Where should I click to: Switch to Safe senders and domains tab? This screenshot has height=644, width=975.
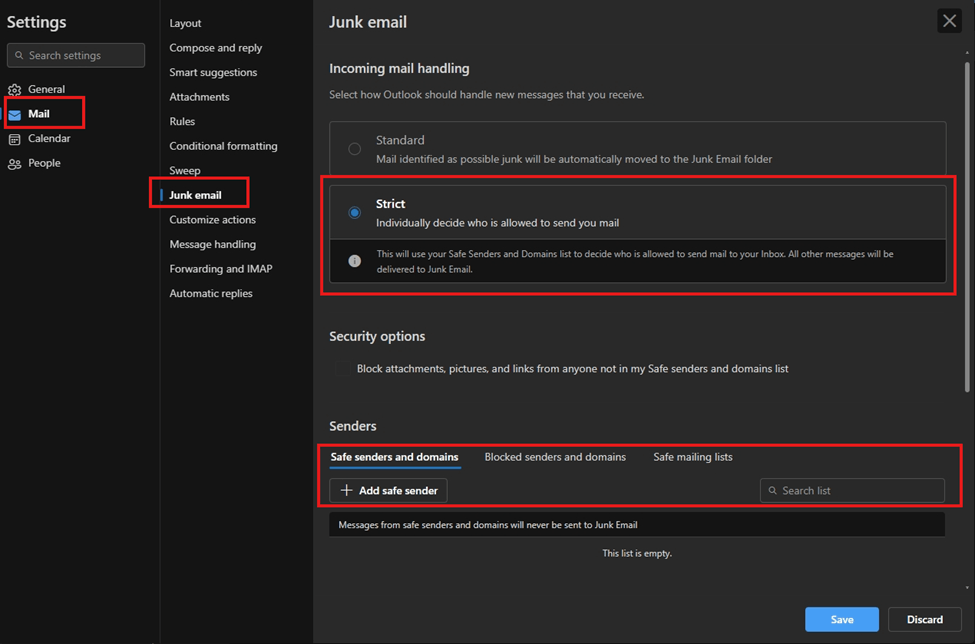pos(394,457)
